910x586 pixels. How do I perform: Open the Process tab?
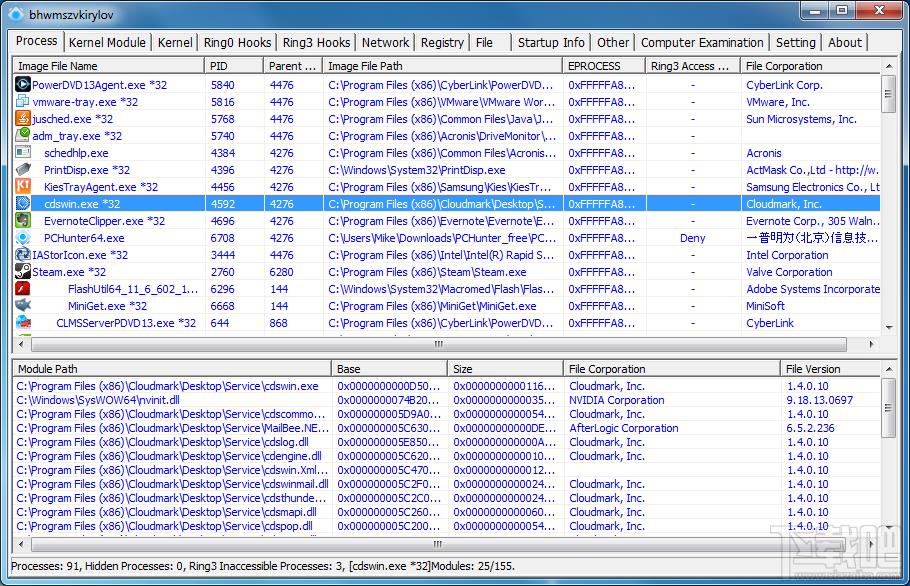click(37, 41)
